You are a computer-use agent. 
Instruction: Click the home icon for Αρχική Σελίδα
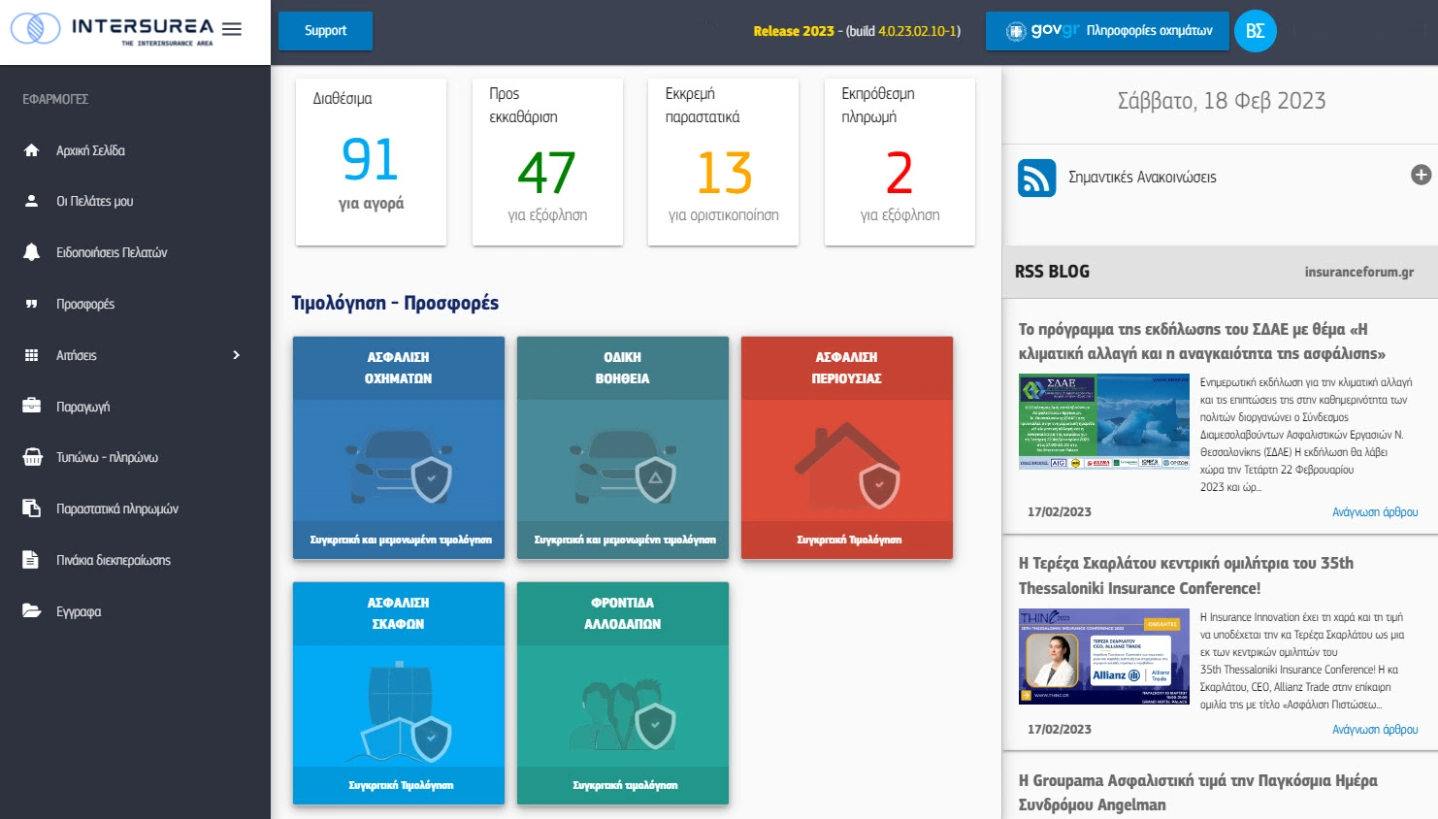click(x=31, y=151)
